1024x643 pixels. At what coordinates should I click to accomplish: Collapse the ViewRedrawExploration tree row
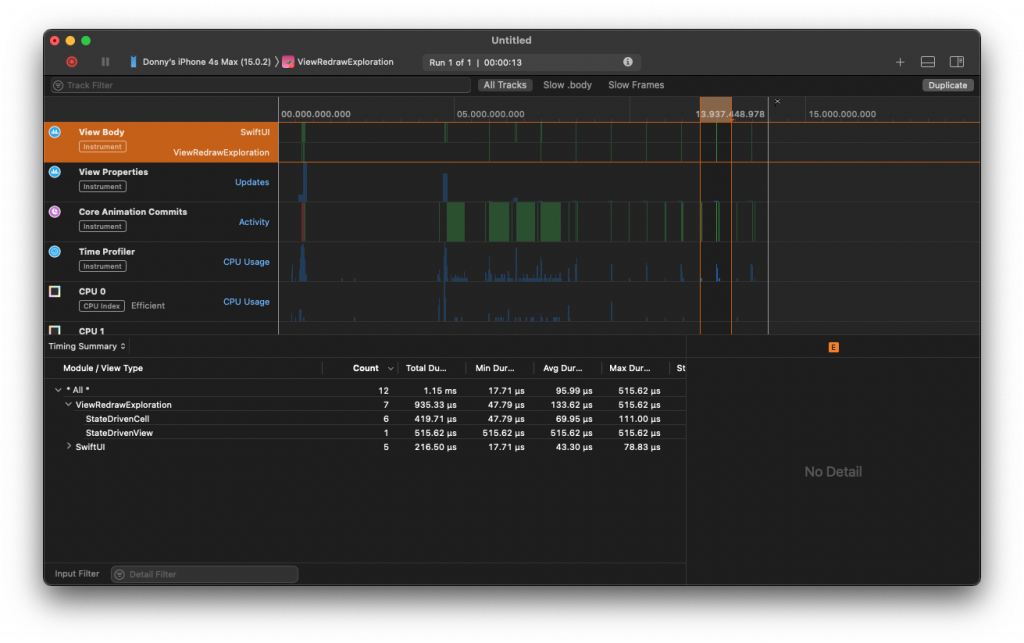click(x=69, y=404)
